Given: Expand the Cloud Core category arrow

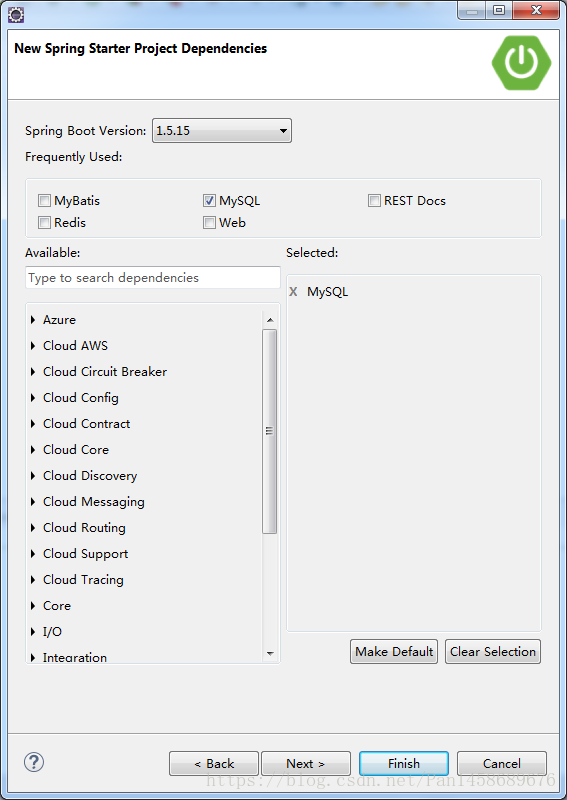Looking at the screenshot, I should pos(33,449).
